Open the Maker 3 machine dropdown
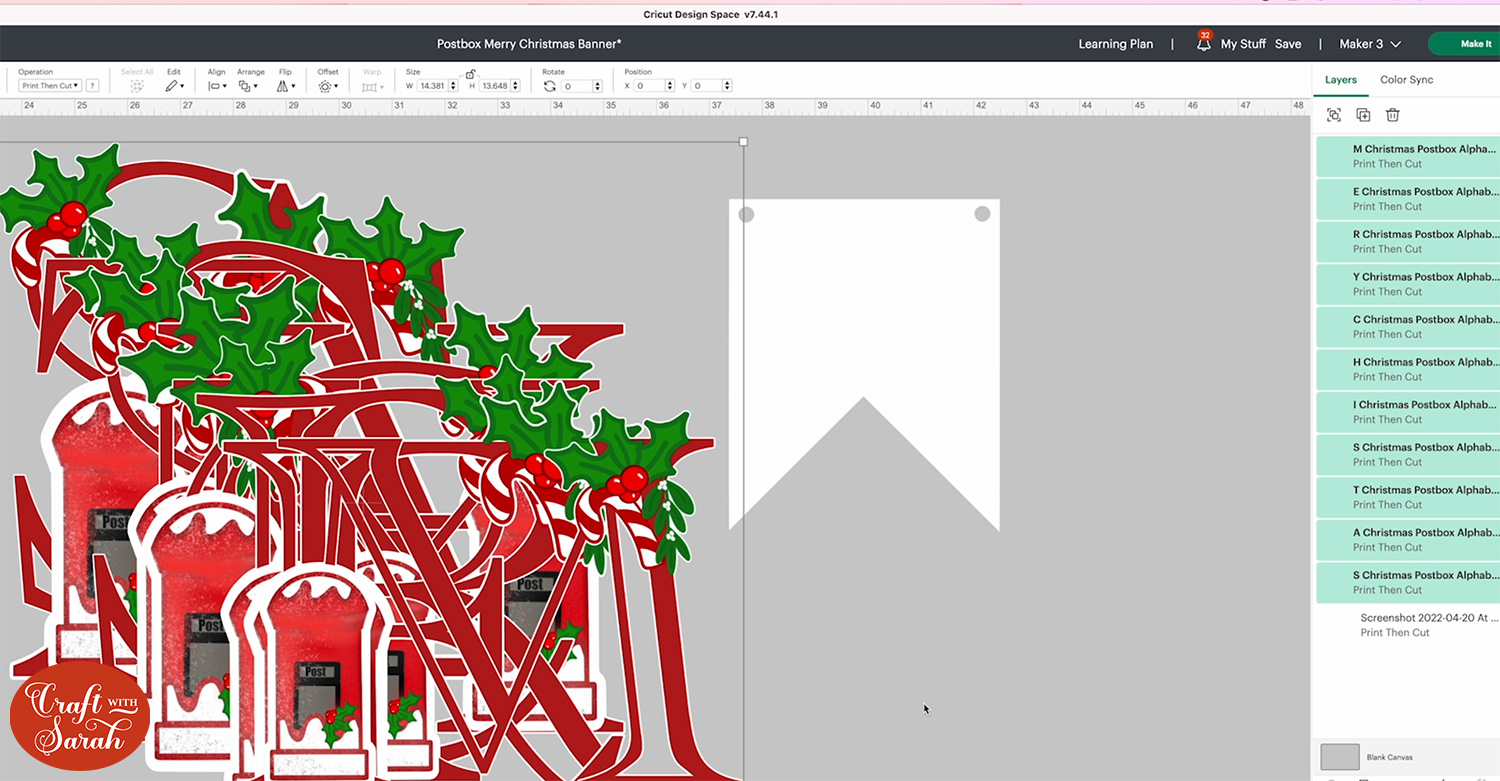 coord(1369,44)
